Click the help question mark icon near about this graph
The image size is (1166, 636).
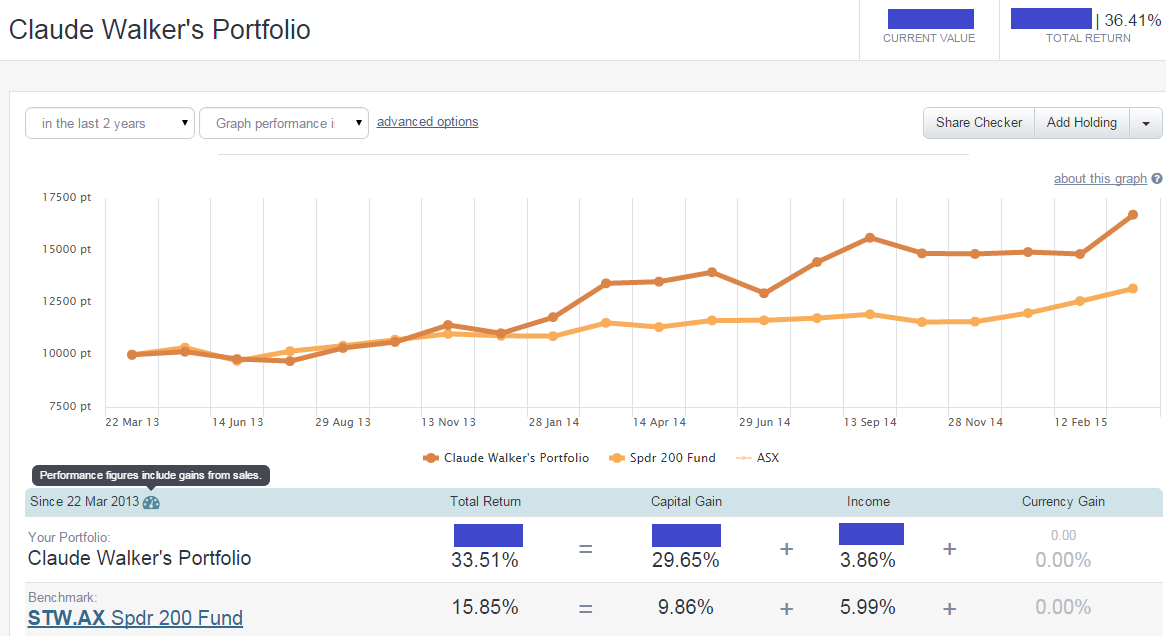coord(1157,179)
